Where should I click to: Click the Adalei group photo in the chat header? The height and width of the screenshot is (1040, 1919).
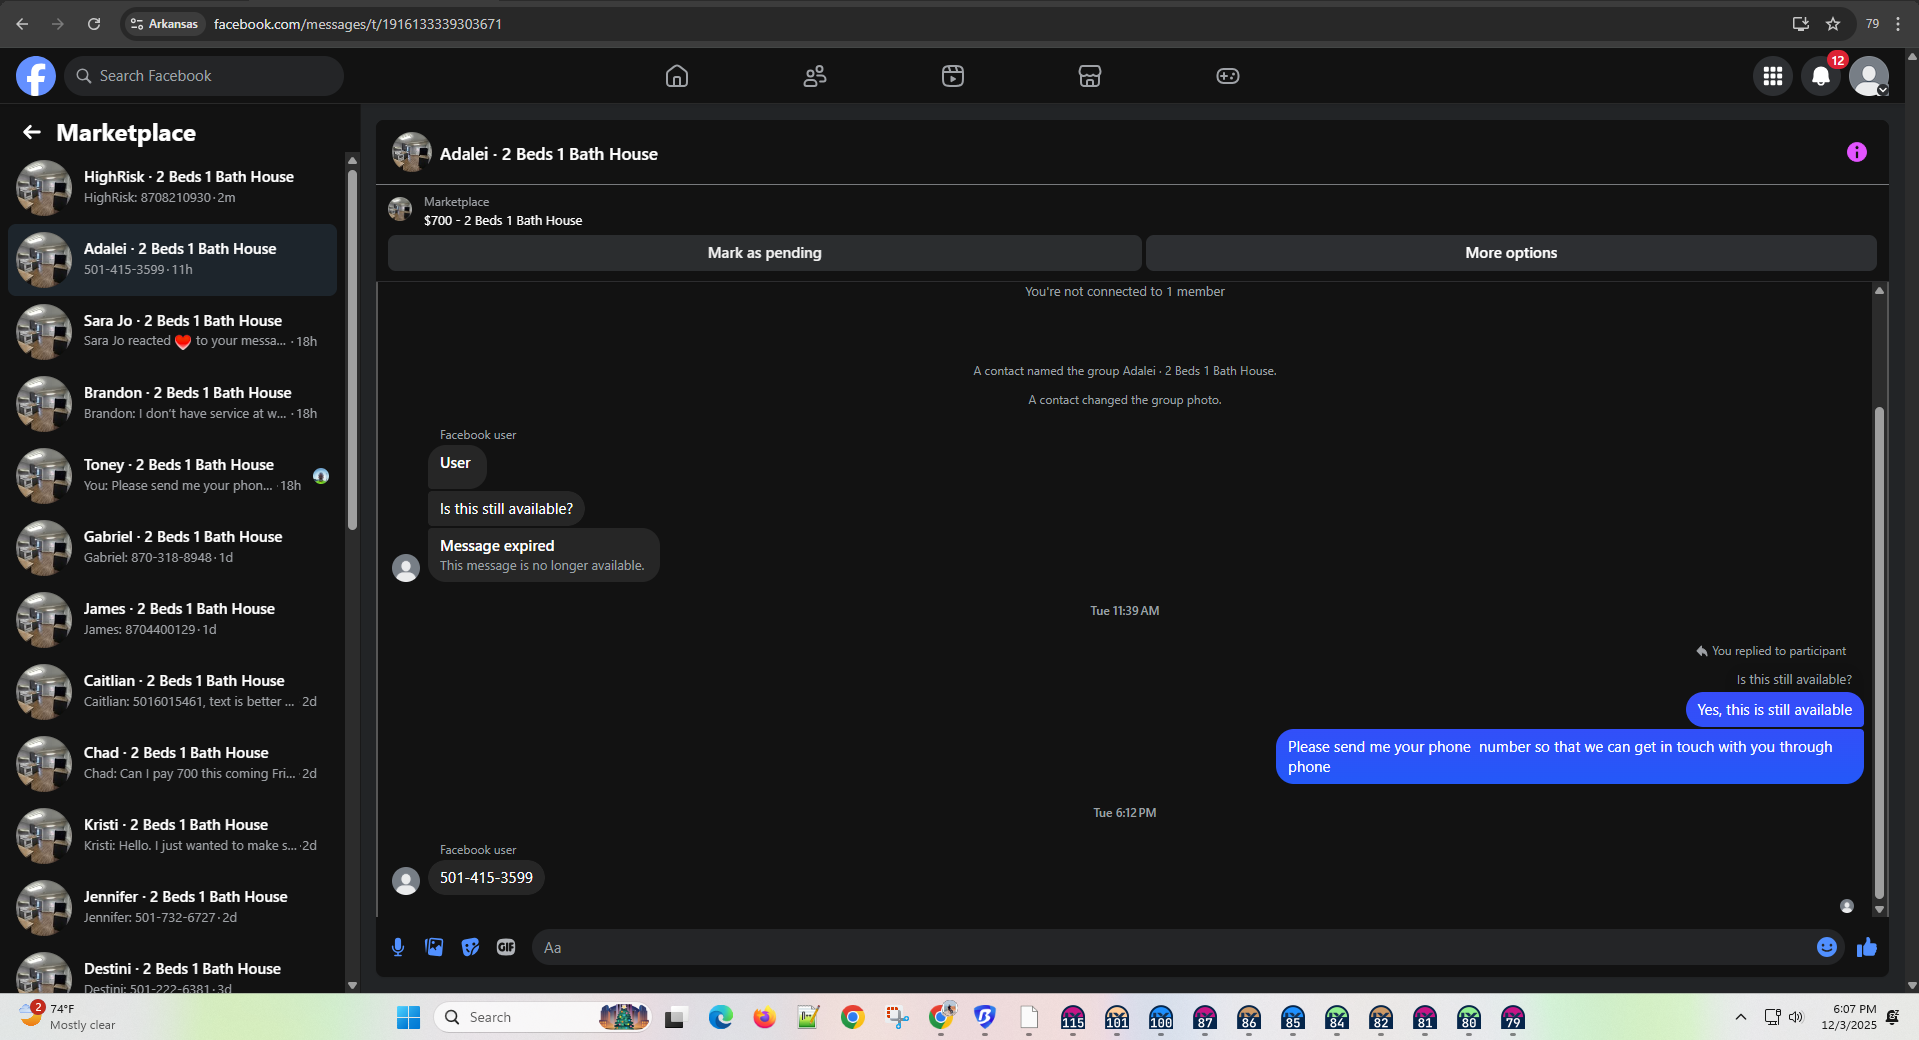click(x=411, y=153)
